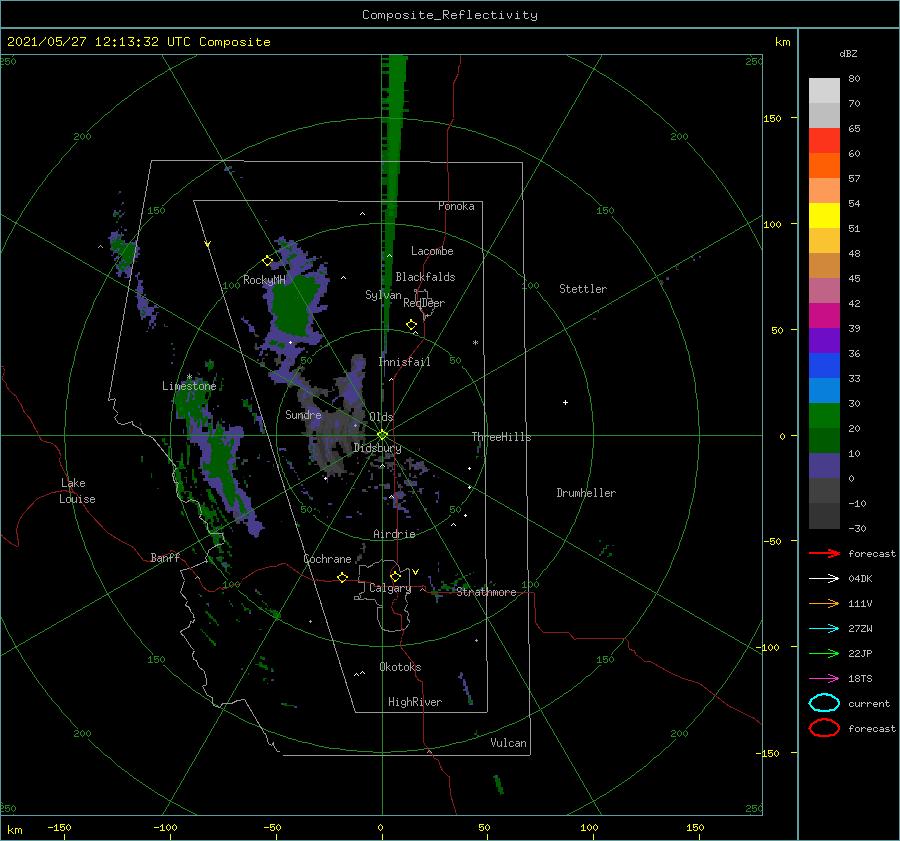Click the cyan 'current' ellipse legend icon

(x=824, y=703)
